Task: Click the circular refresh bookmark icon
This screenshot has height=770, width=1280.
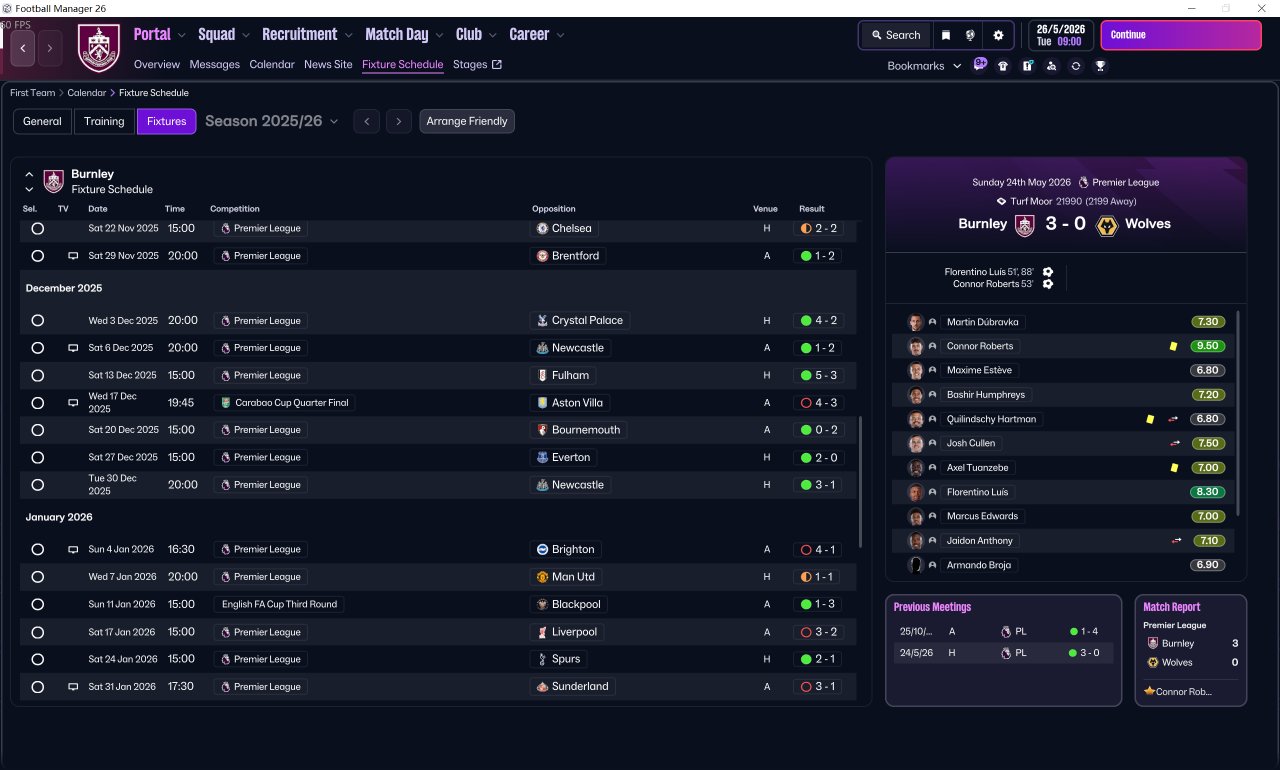Action: coord(1075,66)
